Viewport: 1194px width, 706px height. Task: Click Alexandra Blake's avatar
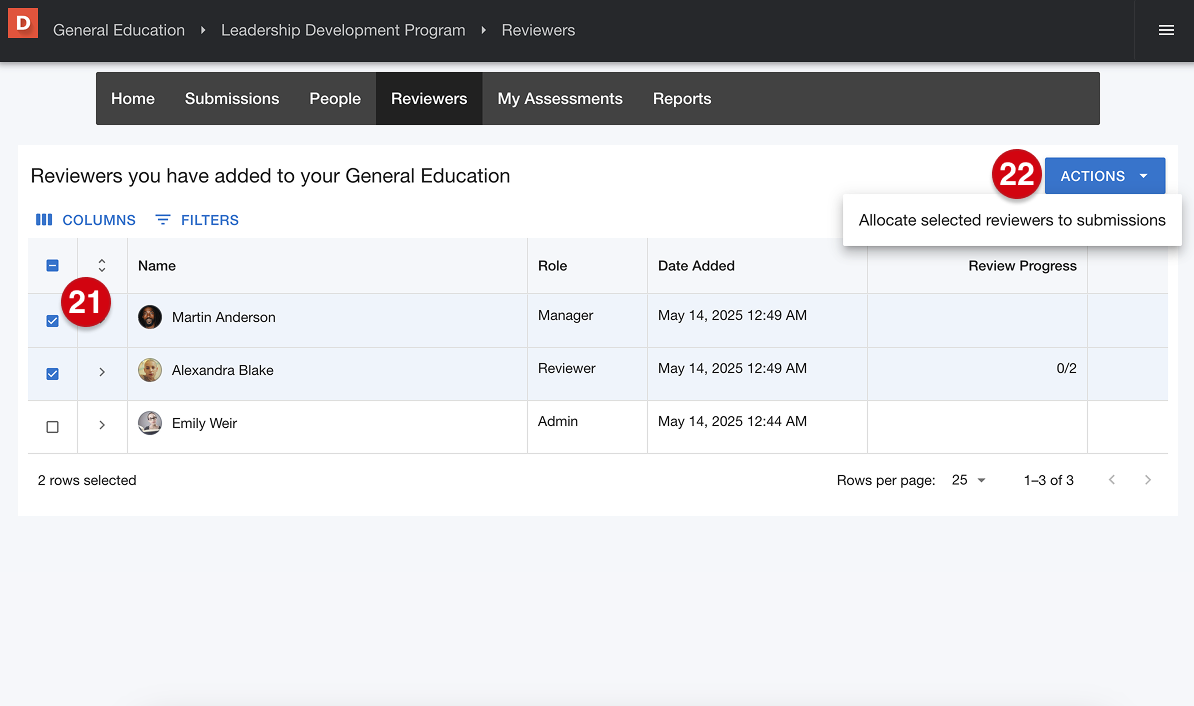[150, 370]
